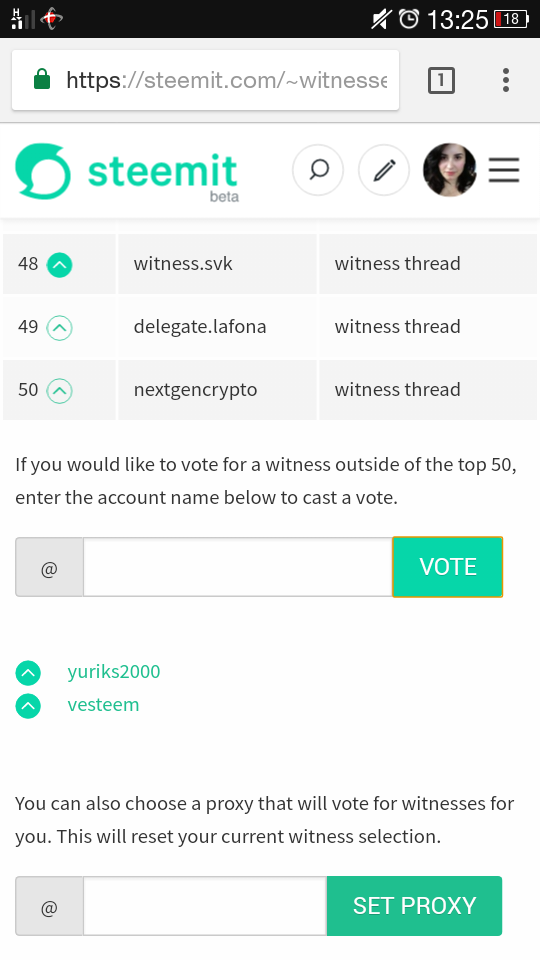Focus the witness account name input field
The width and height of the screenshot is (540, 960).
[238, 567]
